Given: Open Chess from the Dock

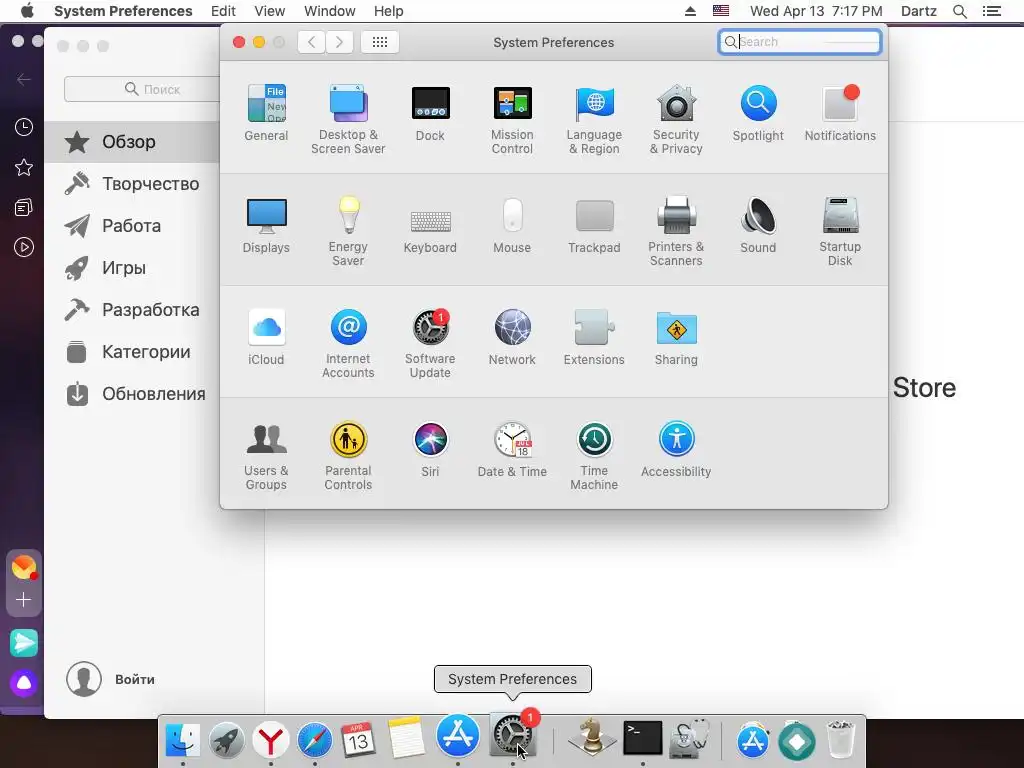Looking at the screenshot, I should [x=592, y=738].
